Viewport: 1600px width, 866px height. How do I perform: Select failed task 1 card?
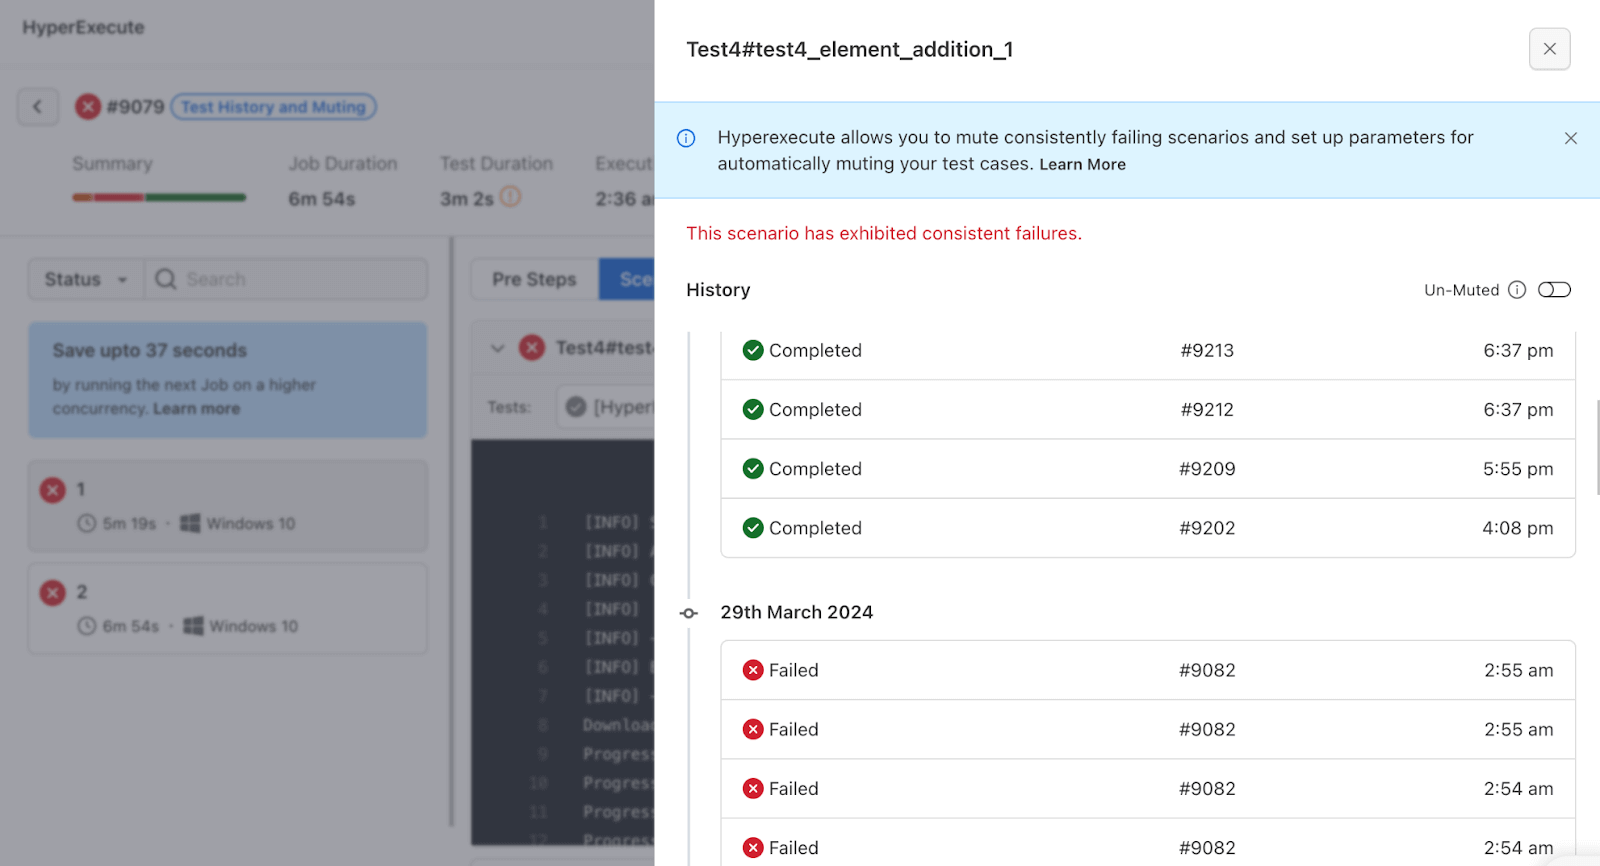[x=228, y=506]
